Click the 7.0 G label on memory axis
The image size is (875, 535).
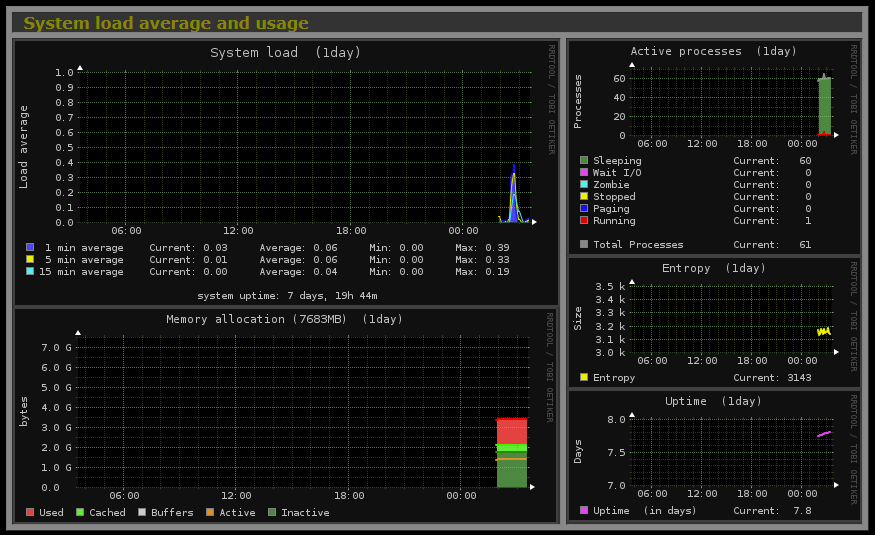coord(56,348)
